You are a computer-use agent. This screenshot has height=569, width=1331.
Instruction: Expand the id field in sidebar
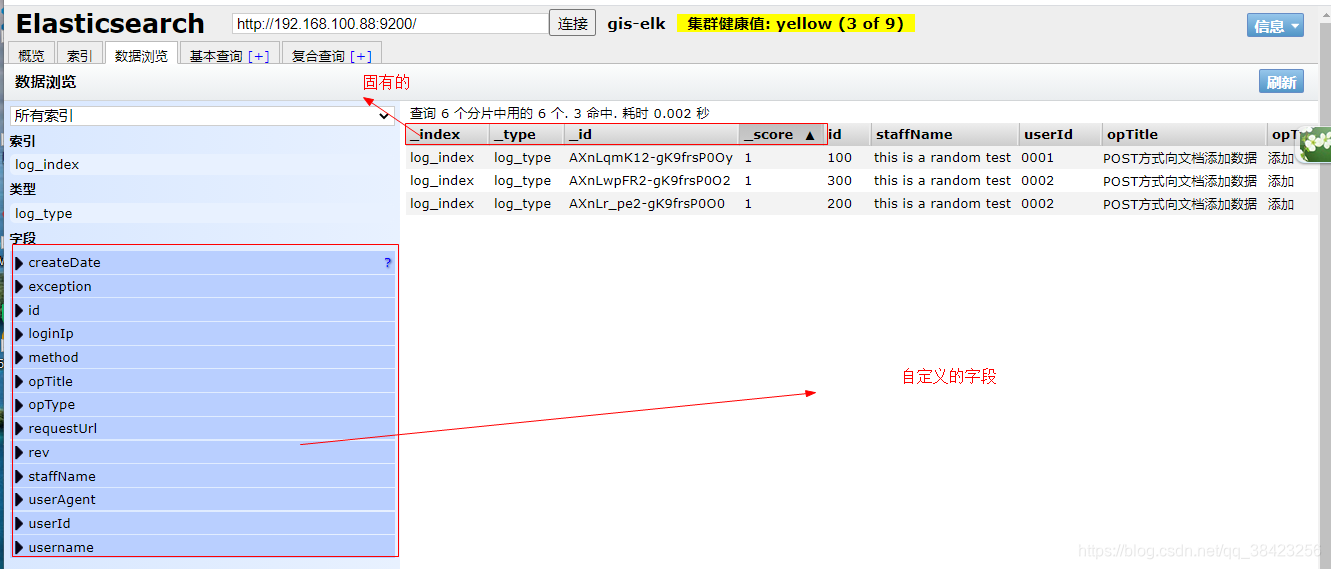tap(204, 311)
